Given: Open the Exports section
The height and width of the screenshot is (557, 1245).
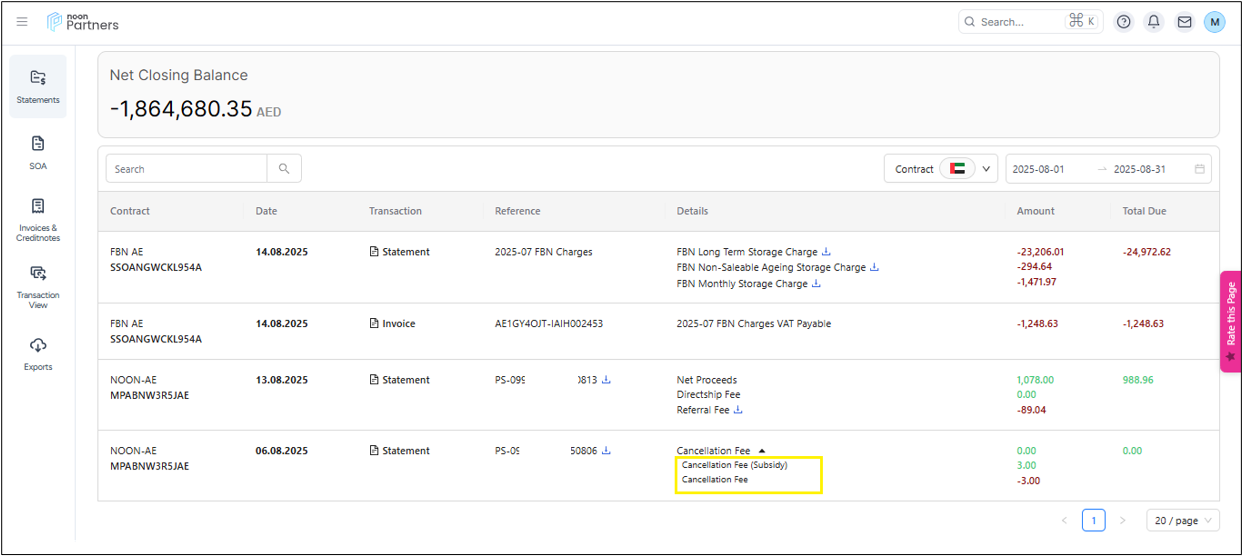Looking at the screenshot, I should (x=38, y=354).
